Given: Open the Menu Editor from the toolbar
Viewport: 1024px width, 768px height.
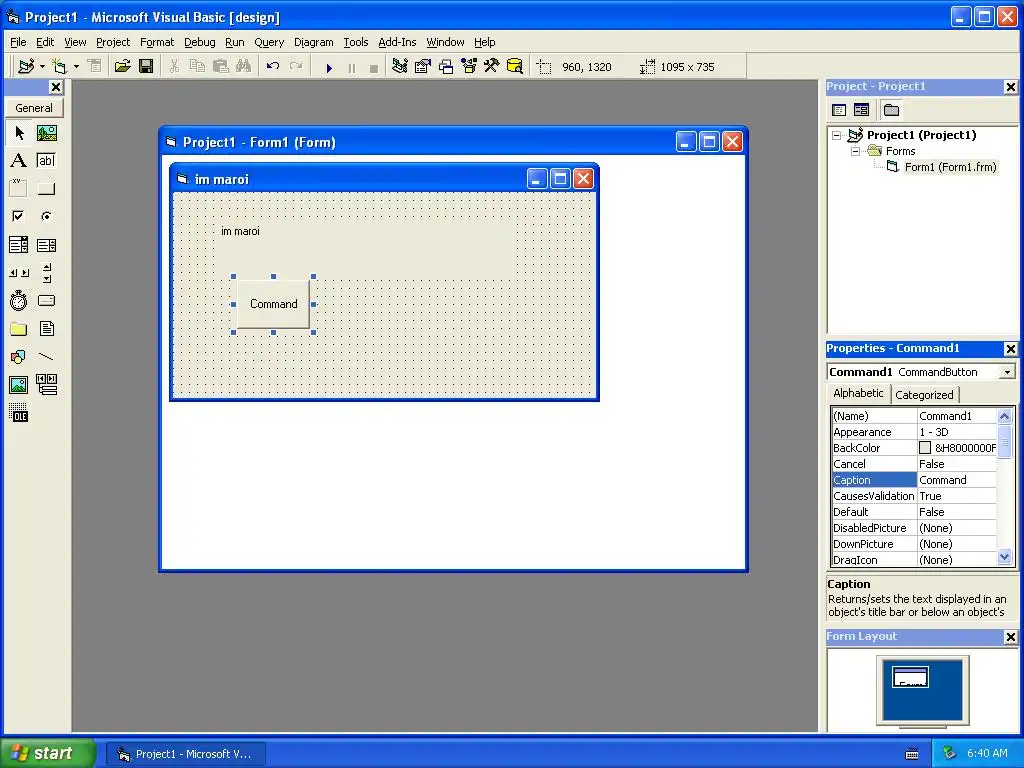Looking at the screenshot, I should click(x=95, y=67).
